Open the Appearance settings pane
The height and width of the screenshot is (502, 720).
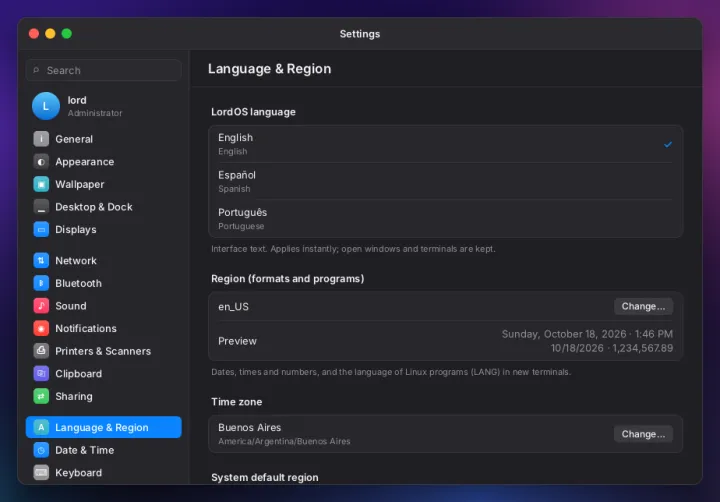click(104, 162)
